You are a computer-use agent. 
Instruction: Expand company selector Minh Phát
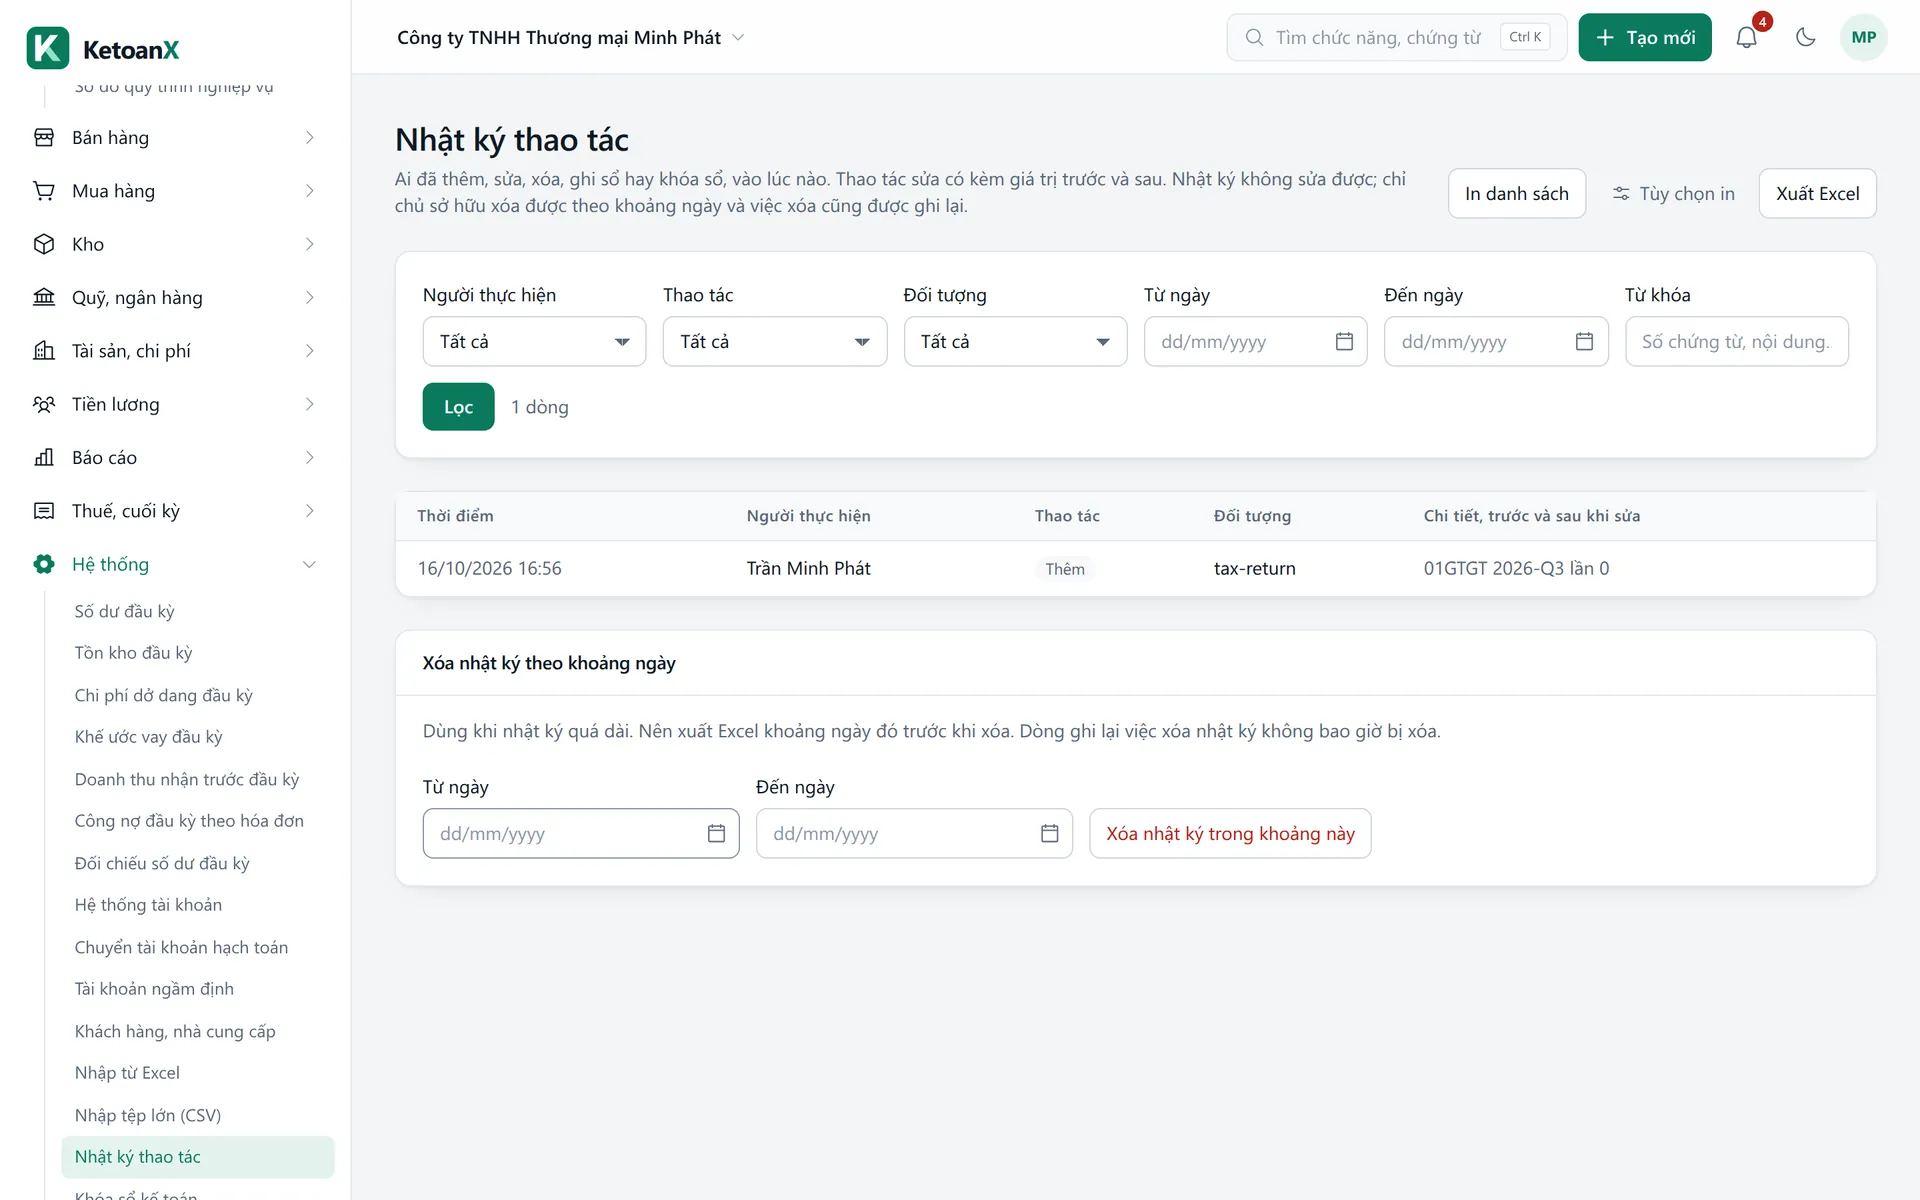(x=571, y=37)
